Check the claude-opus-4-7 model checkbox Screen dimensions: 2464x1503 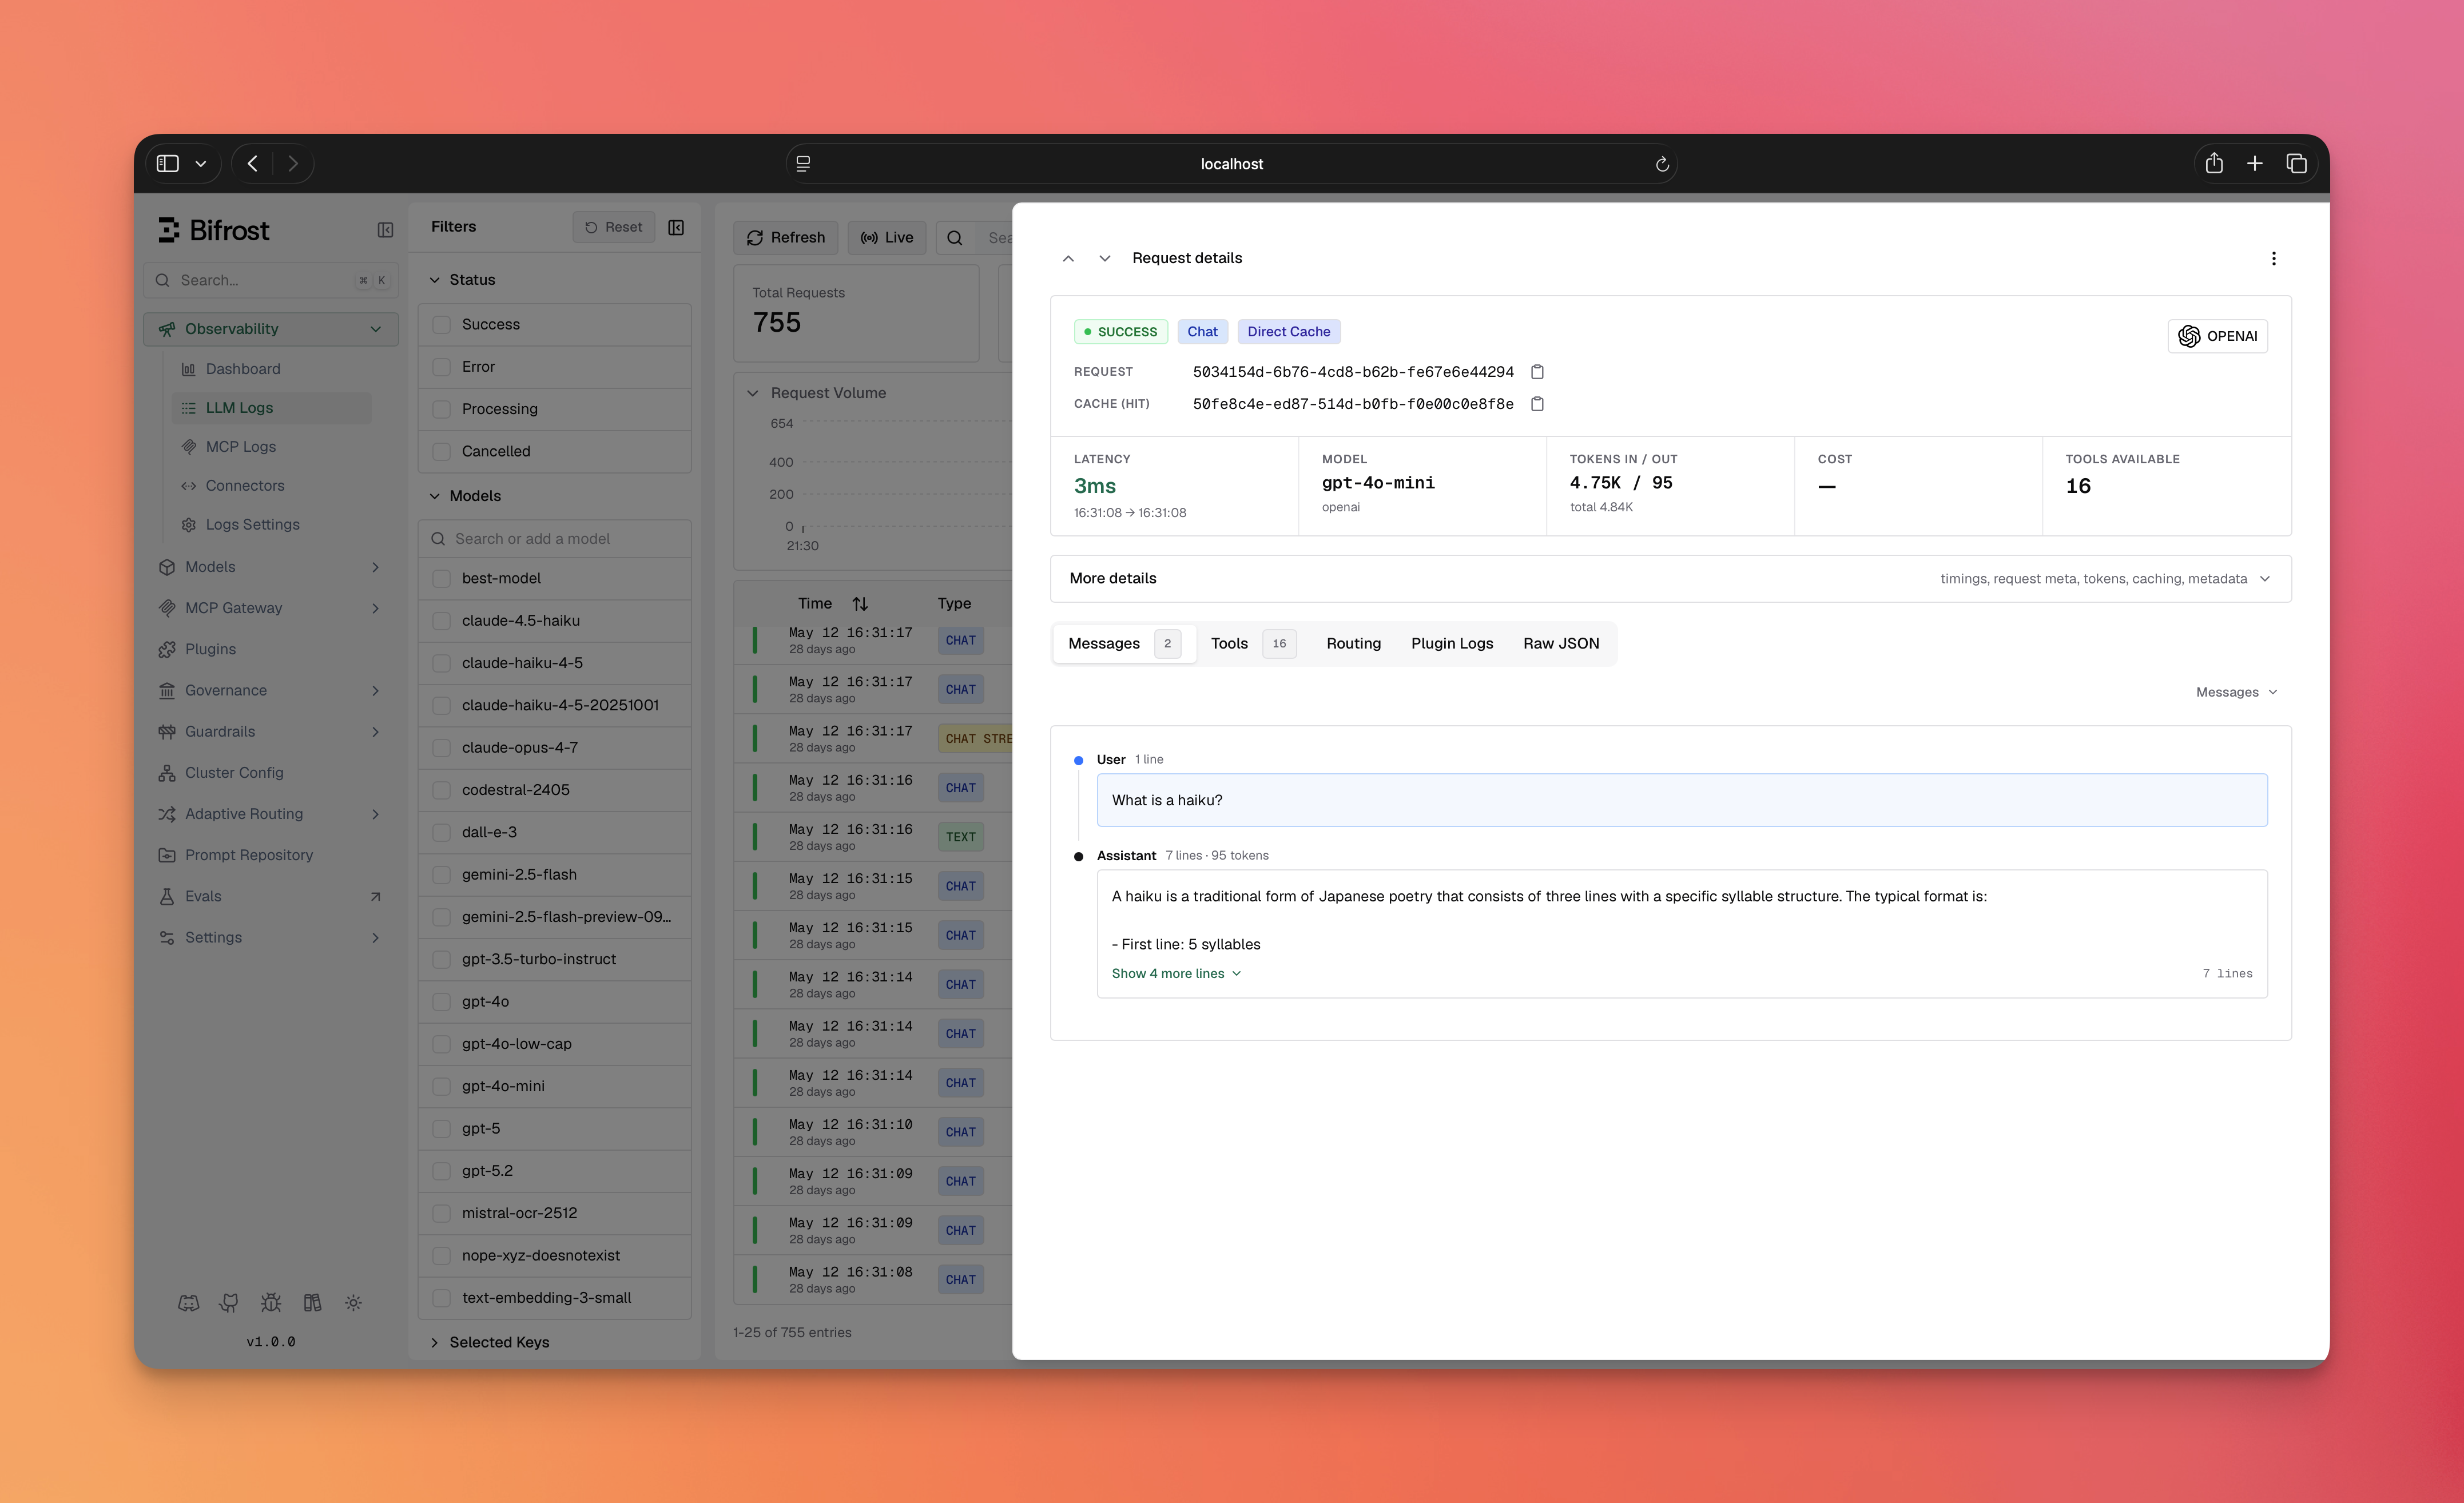441,747
